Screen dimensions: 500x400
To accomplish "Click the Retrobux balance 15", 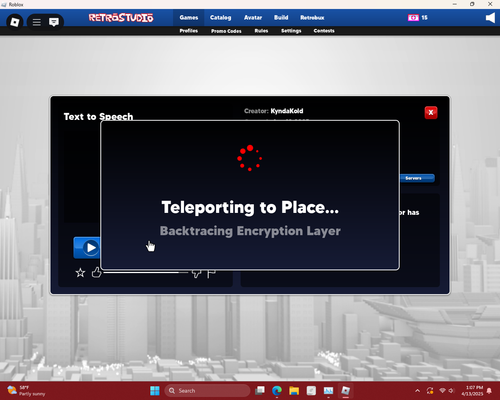I will (x=424, y=18).
